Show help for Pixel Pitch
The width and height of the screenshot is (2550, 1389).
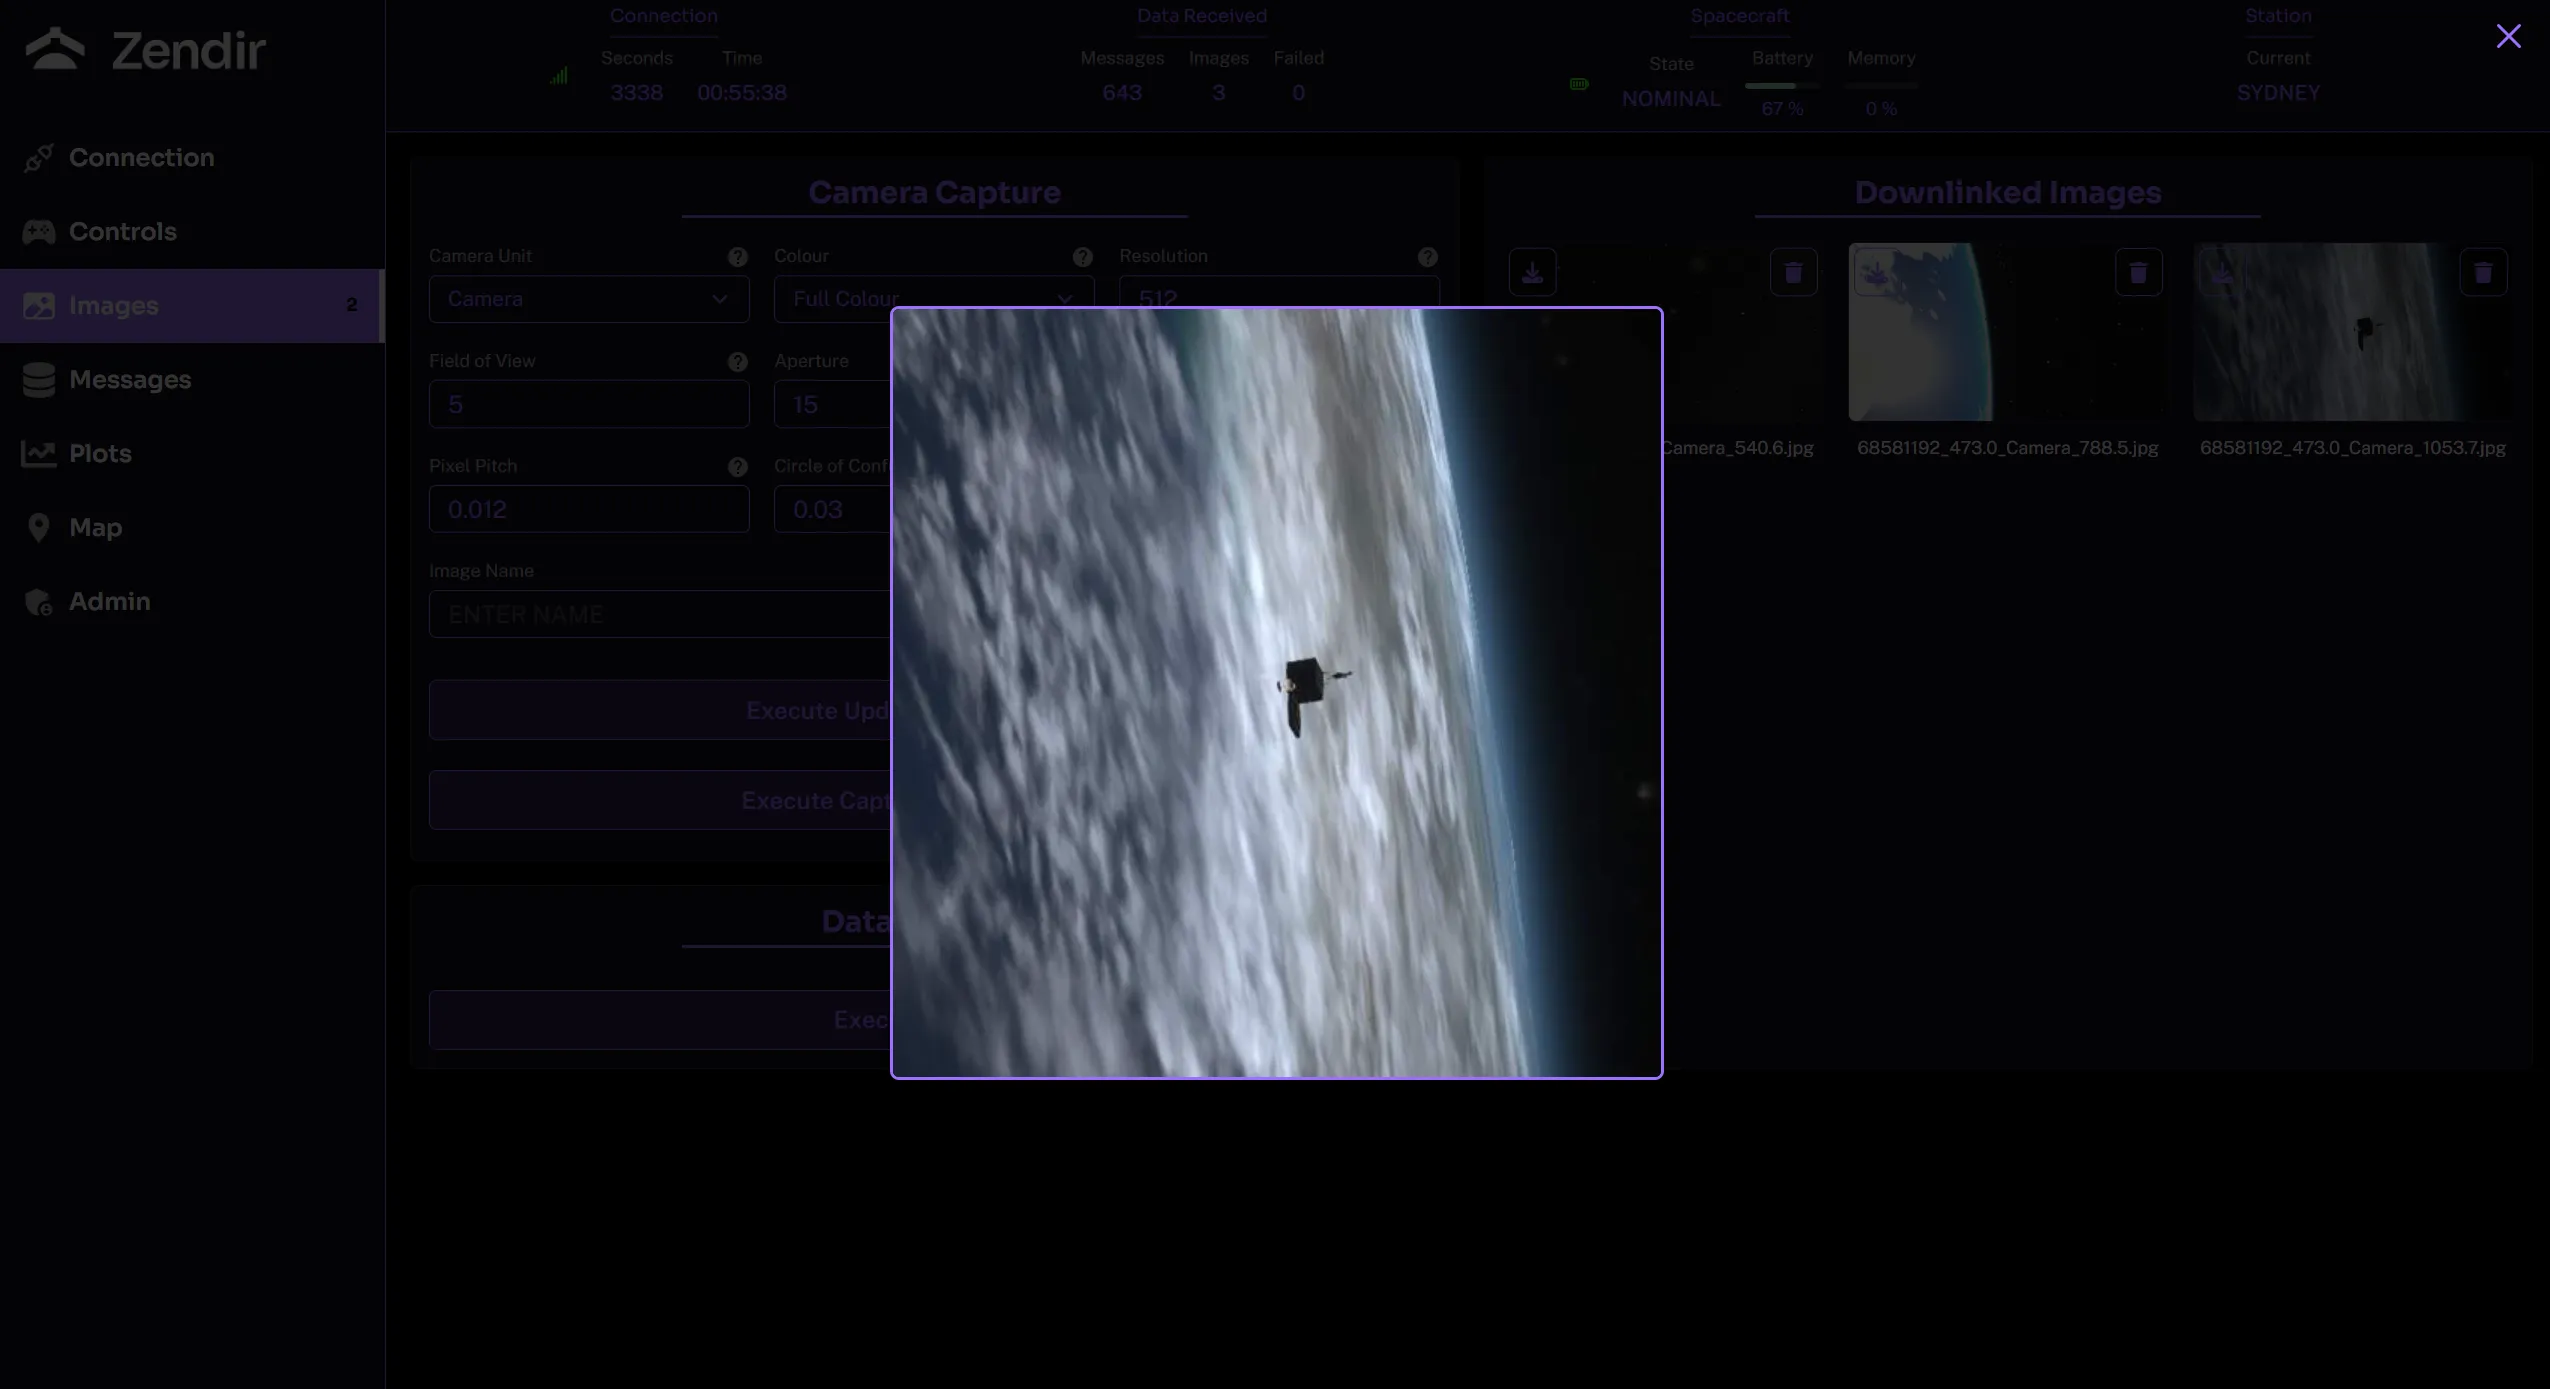coord(737,467)
